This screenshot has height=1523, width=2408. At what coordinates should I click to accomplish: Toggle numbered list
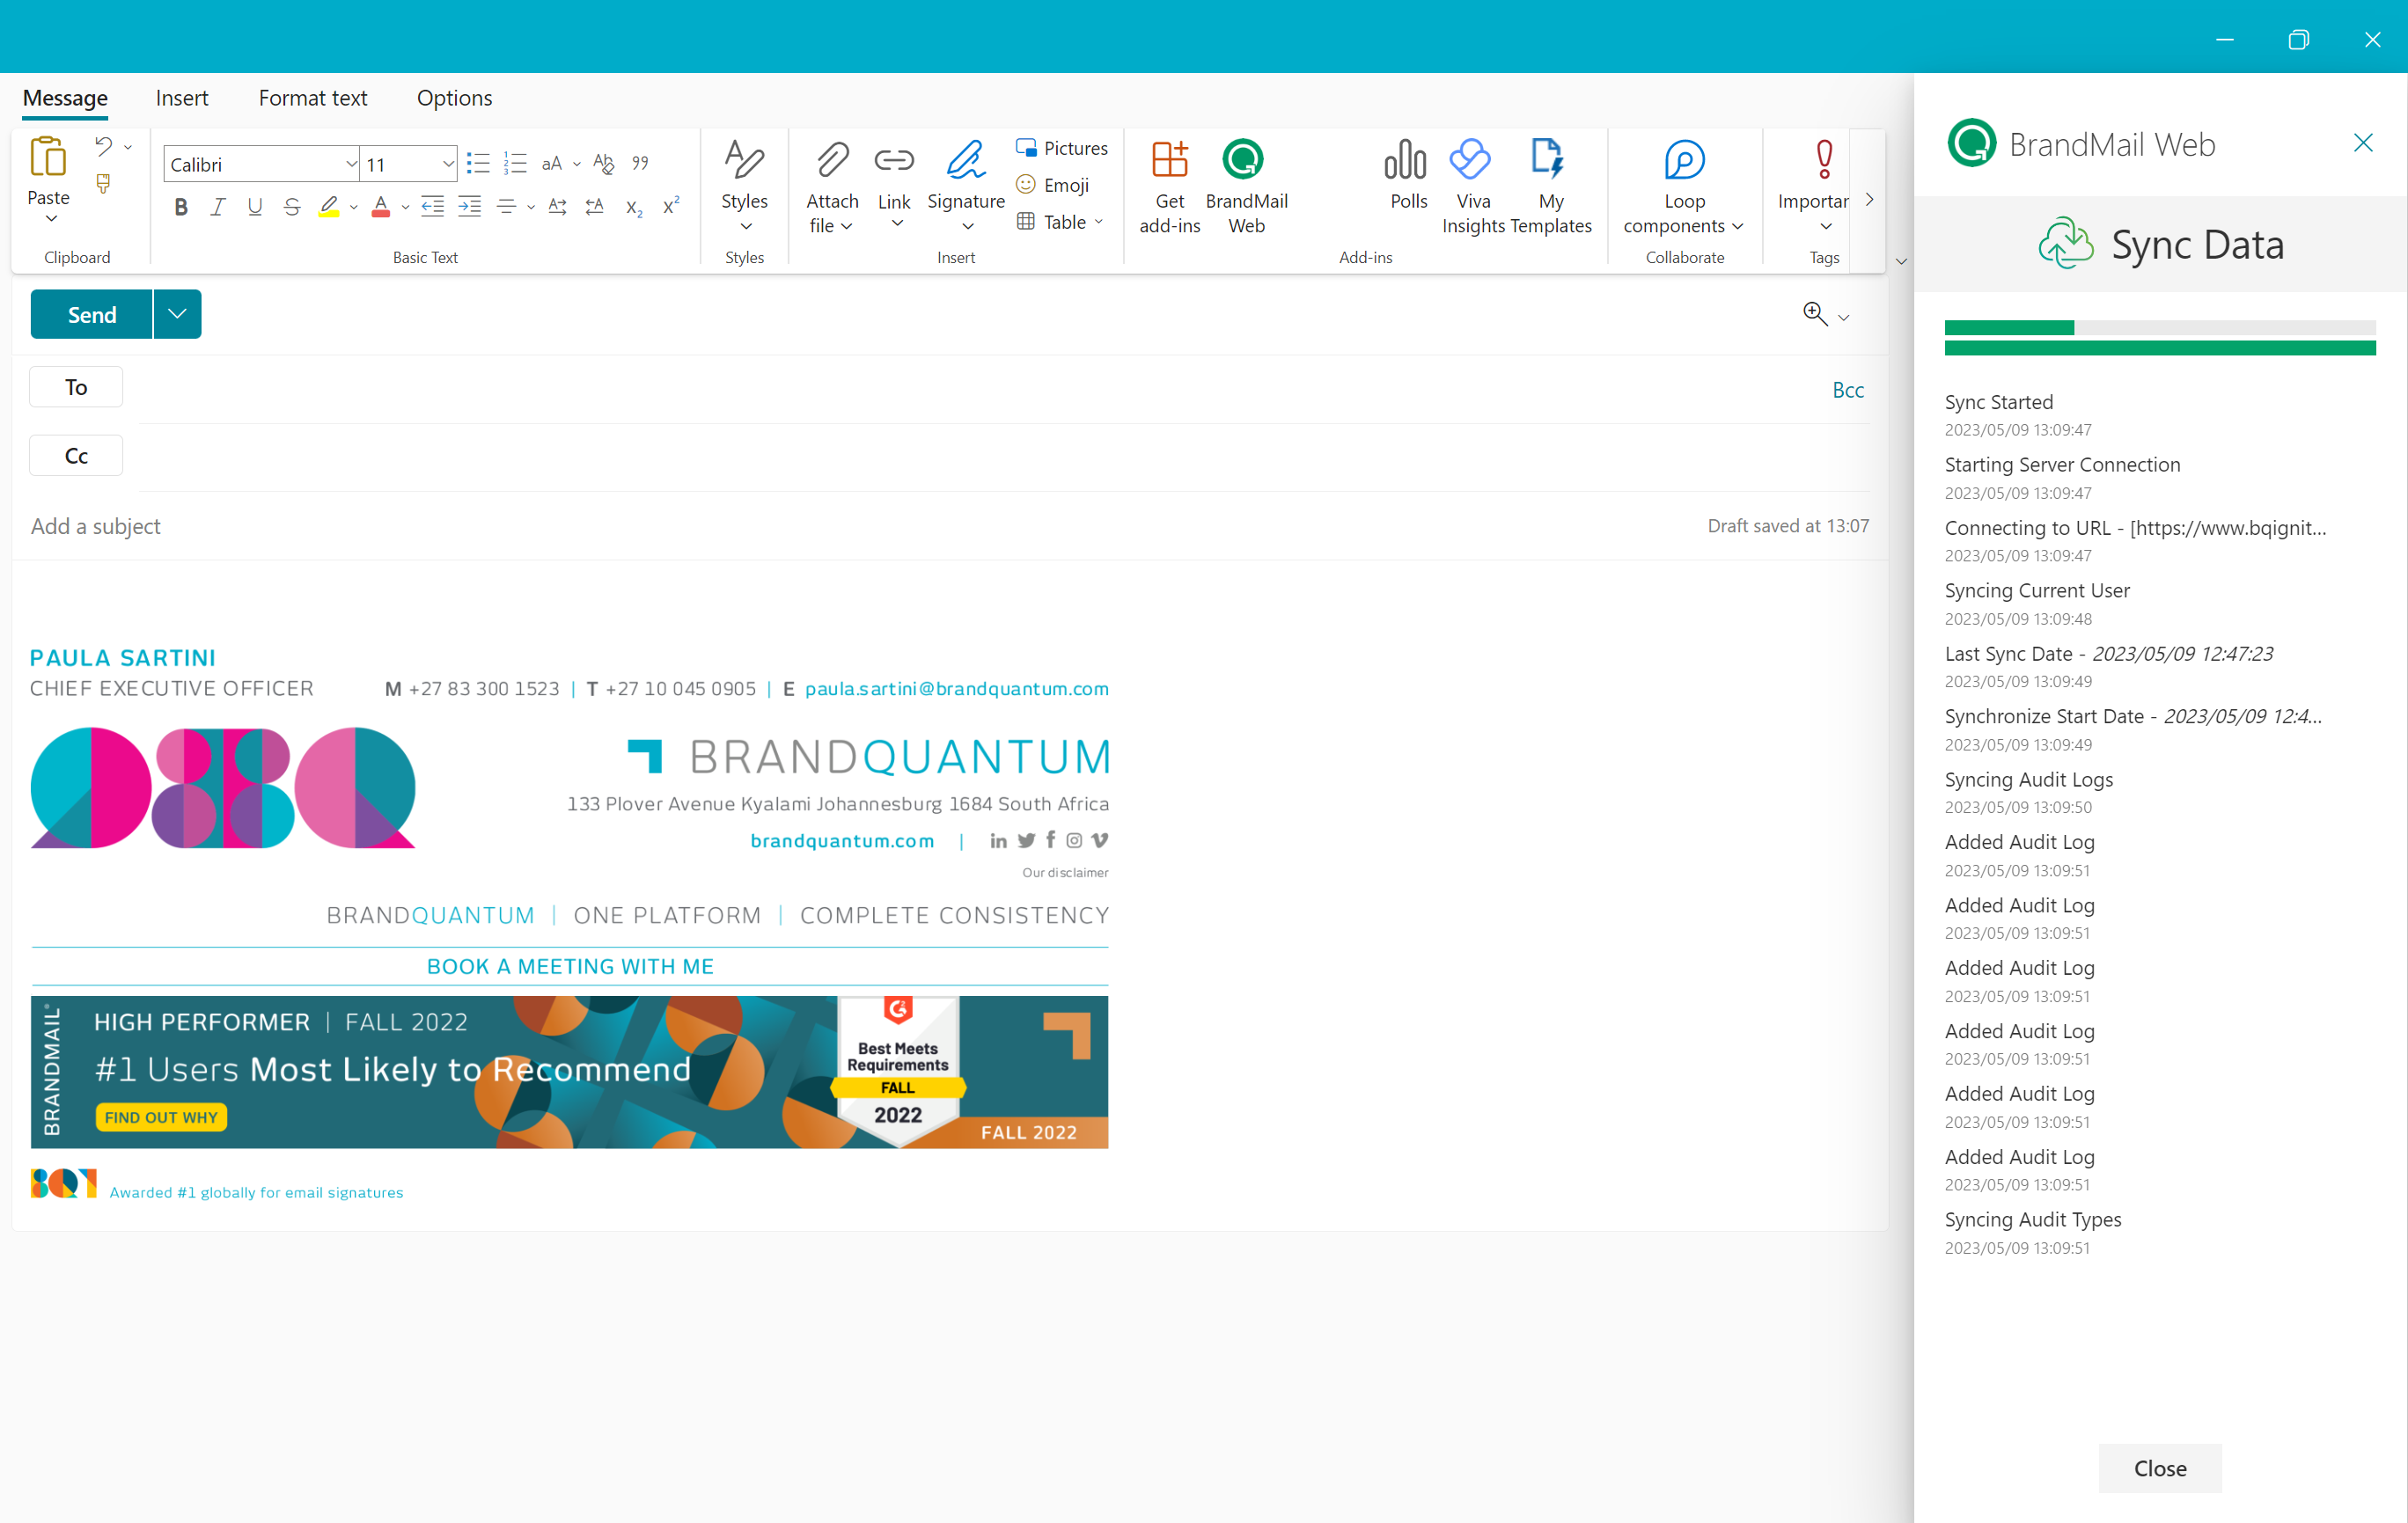coord(515,163)
